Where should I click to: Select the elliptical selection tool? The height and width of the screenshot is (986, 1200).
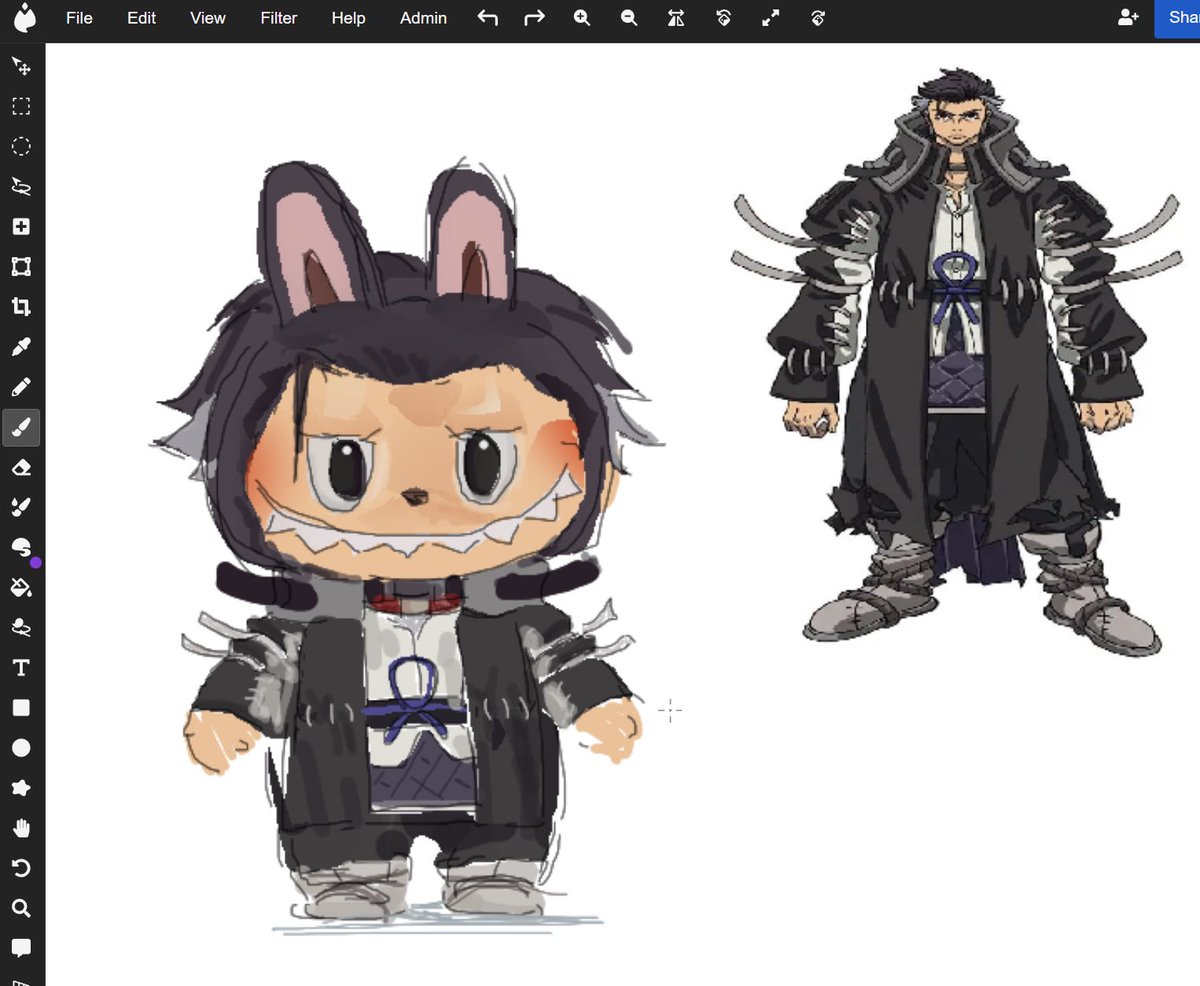21,146
